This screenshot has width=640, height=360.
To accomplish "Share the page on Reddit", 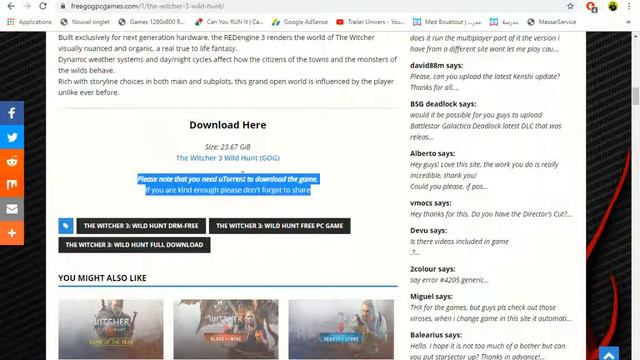I will pyautogui.click(x=12, y=161).
